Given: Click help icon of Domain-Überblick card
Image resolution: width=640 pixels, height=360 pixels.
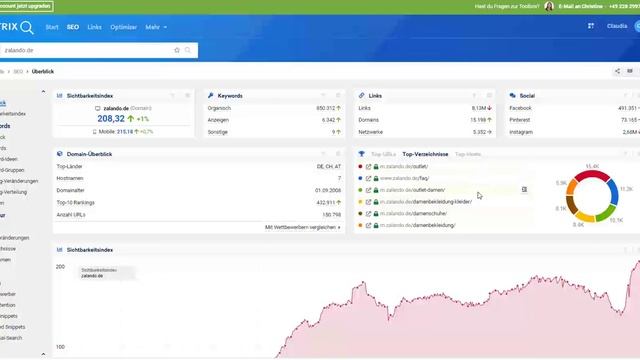Looking at the screenshot, I should [323, 154].
